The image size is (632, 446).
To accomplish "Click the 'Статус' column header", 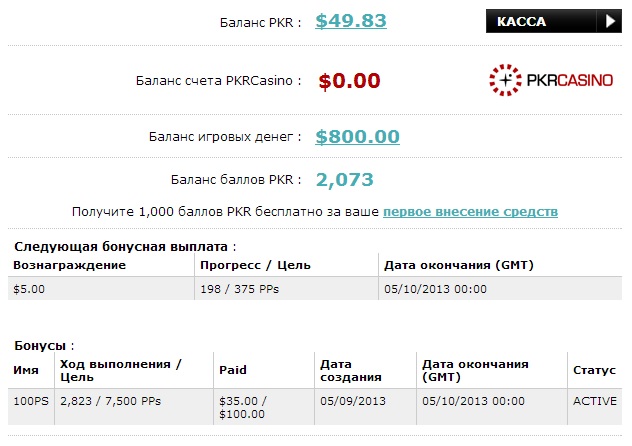I will [594, 370].
